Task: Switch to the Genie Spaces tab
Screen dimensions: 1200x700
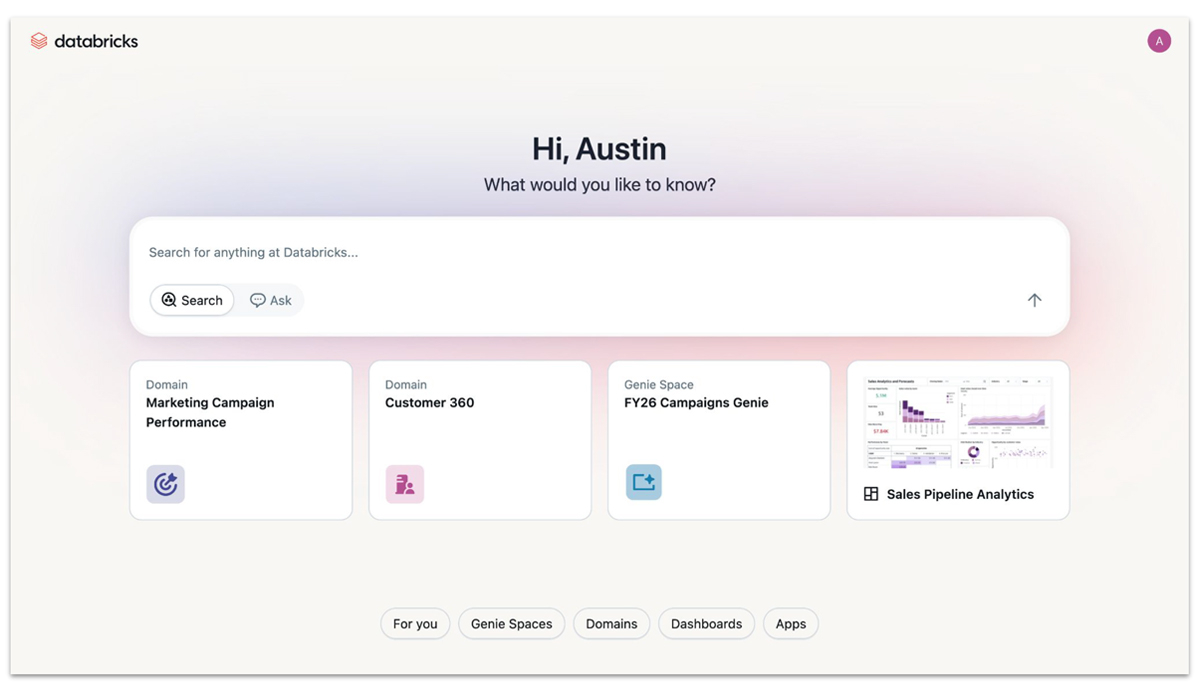Action: [x=511, y=624]
